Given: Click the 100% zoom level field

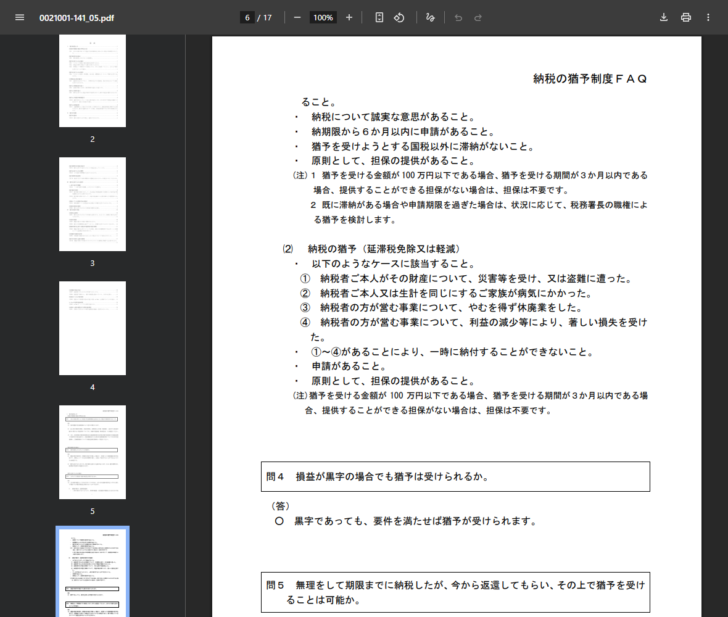Looking at the screenshot, I should pos(323,18).
